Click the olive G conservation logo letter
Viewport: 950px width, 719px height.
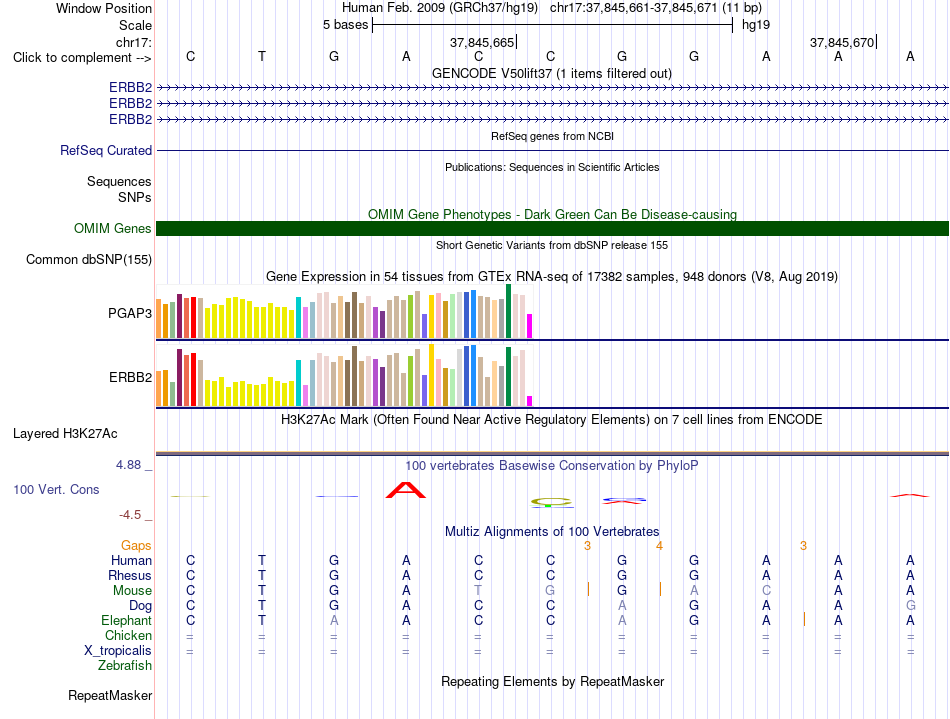[x=551, y=502]
